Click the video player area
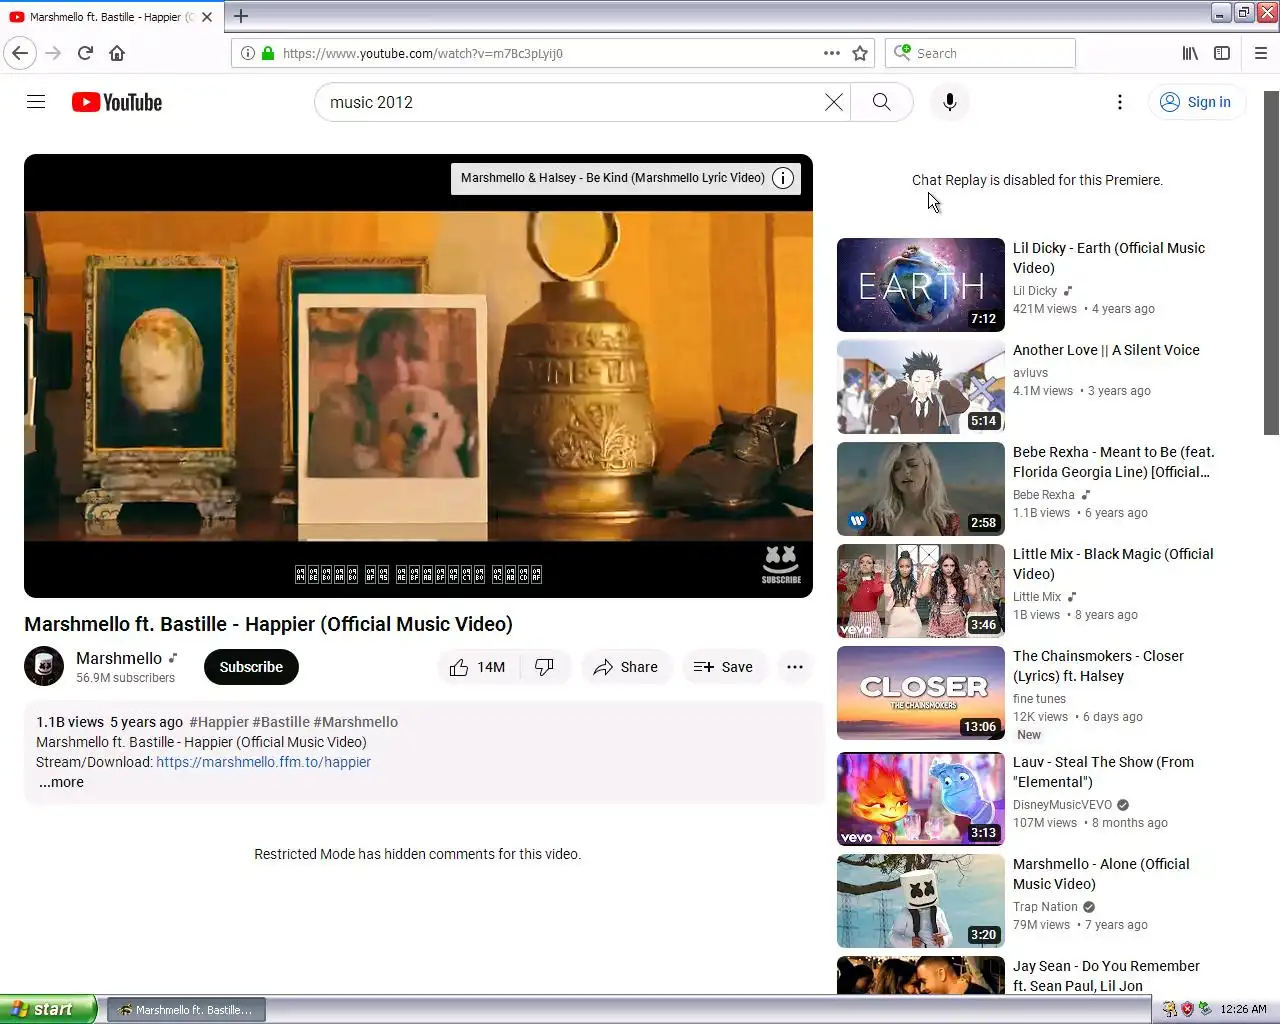The width and height of the screenshot is (1280, 1024). pos(418,376)
